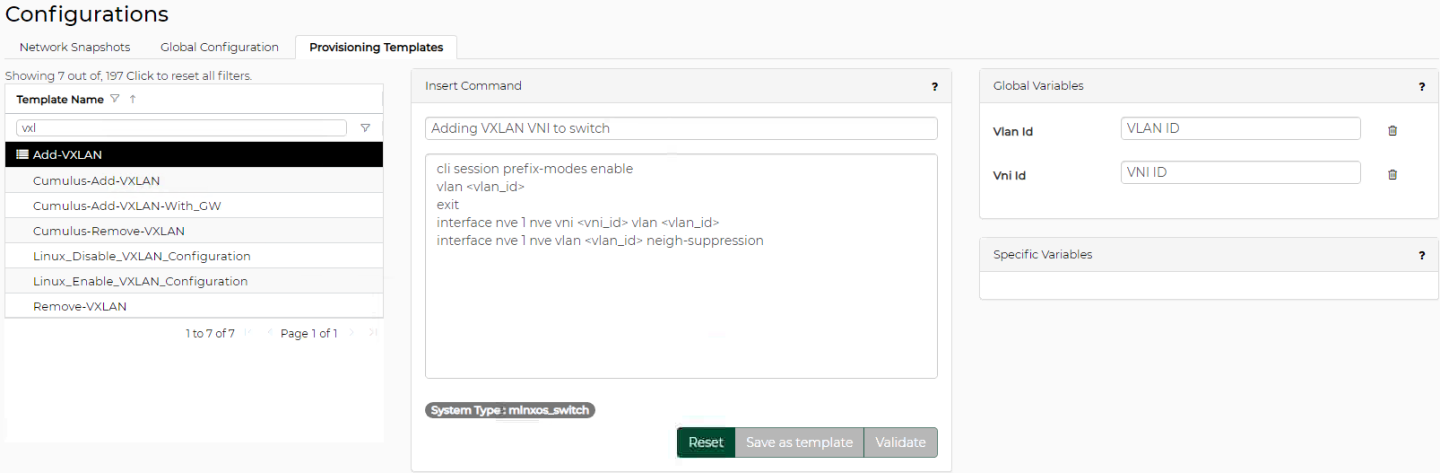Click the Validate button
This screenshot has height=473, width=1440.
point(900,442)
